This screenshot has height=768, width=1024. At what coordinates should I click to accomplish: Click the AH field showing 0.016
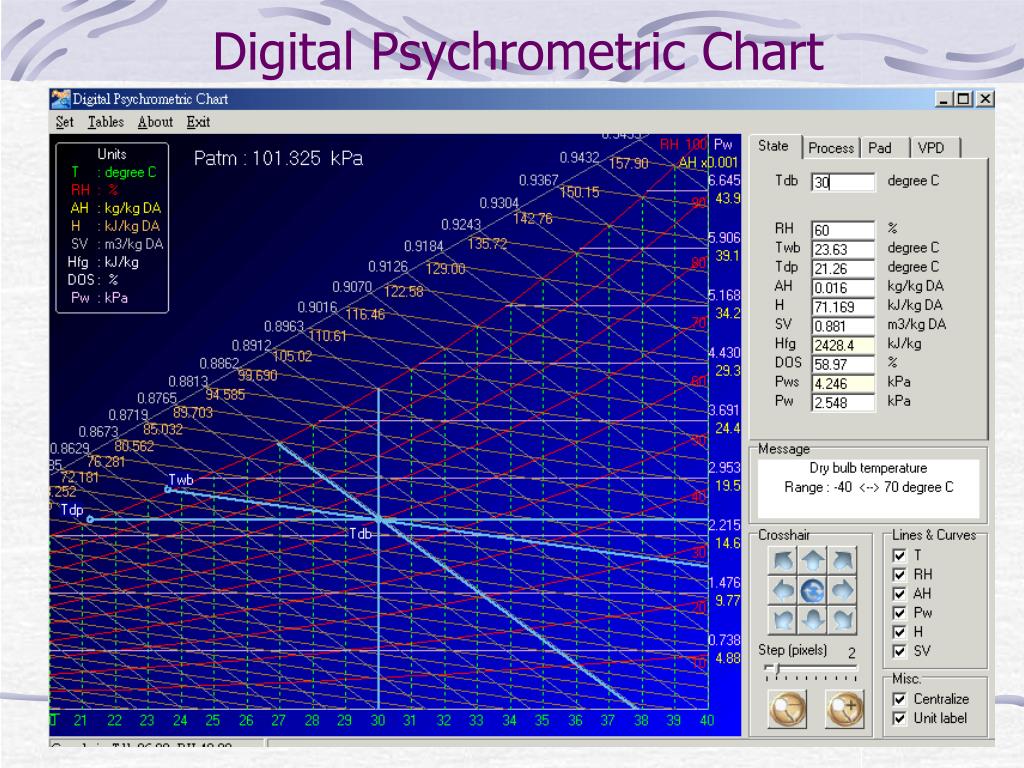point(843,287)
